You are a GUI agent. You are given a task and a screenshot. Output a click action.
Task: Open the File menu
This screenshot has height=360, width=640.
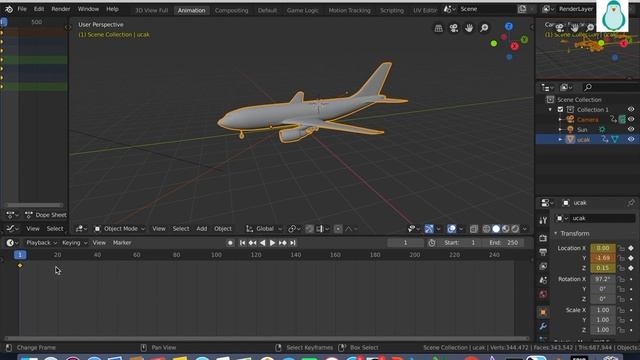point(22,9)
